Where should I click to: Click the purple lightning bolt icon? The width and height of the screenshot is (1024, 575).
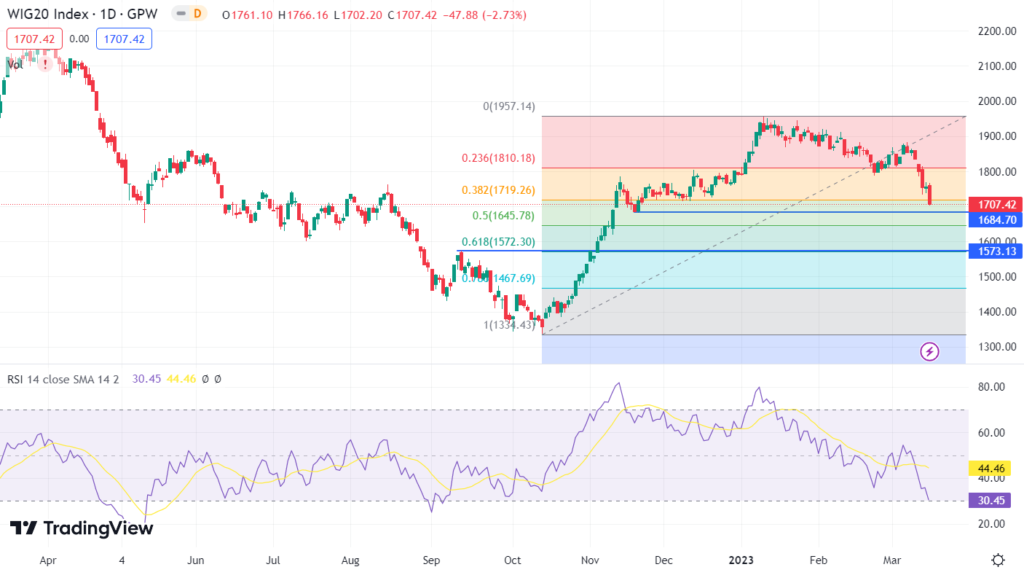click(930, 351)
